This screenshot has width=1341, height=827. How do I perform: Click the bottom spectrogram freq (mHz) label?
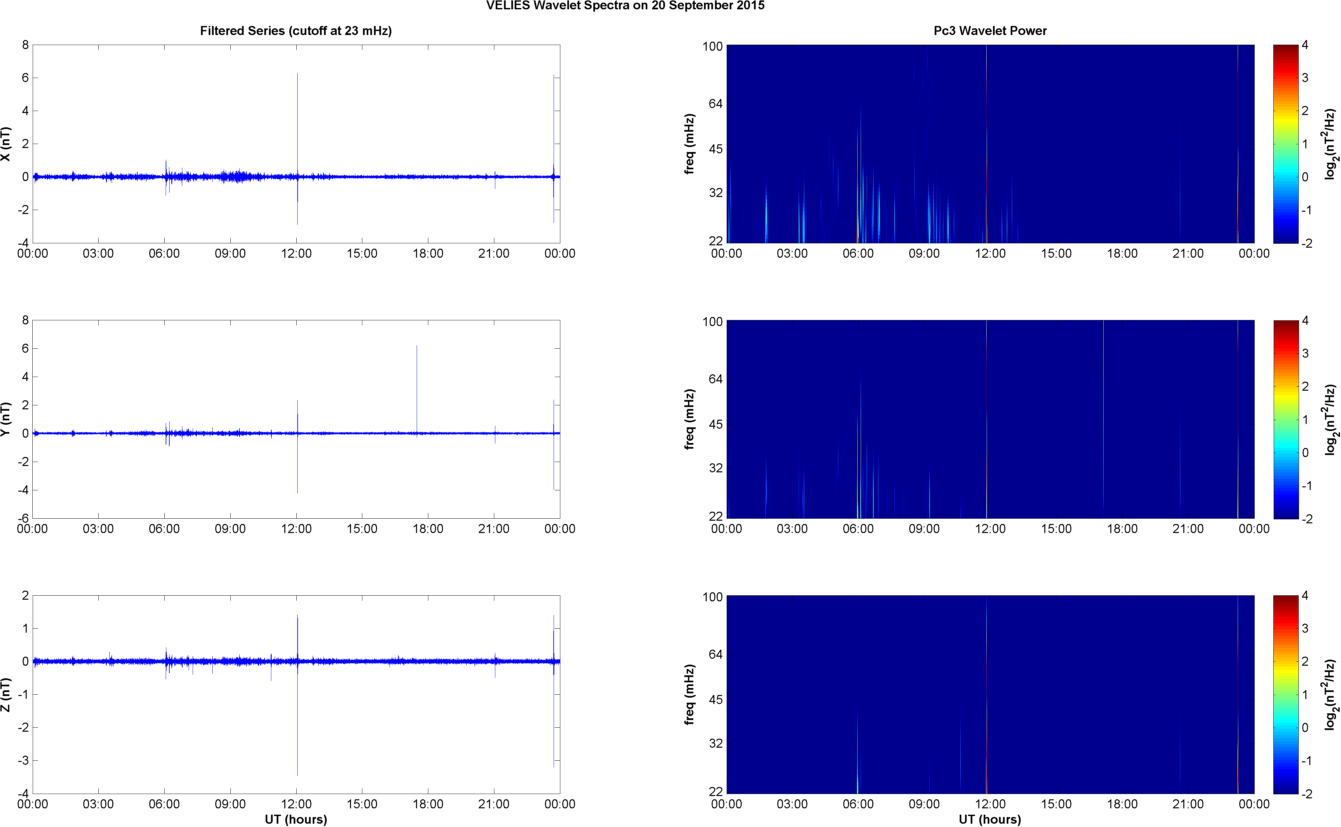coord(691,695)
